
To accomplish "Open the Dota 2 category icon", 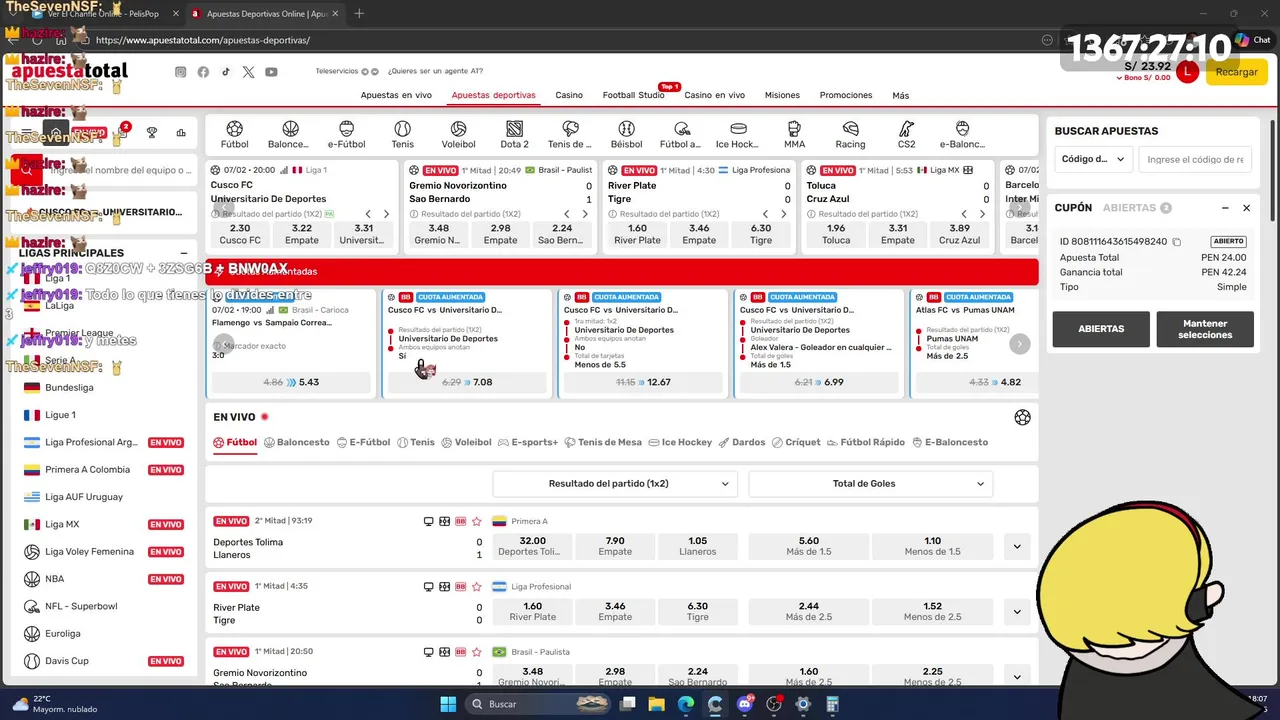I will (x=514, y=135).
